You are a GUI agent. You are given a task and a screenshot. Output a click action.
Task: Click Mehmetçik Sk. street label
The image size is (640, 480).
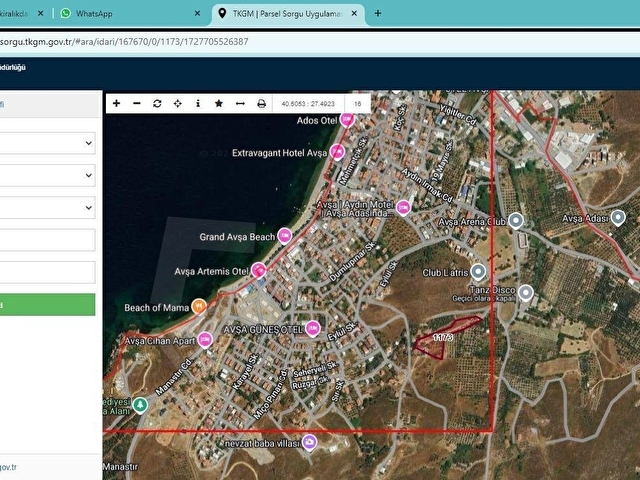pos(353,161)
